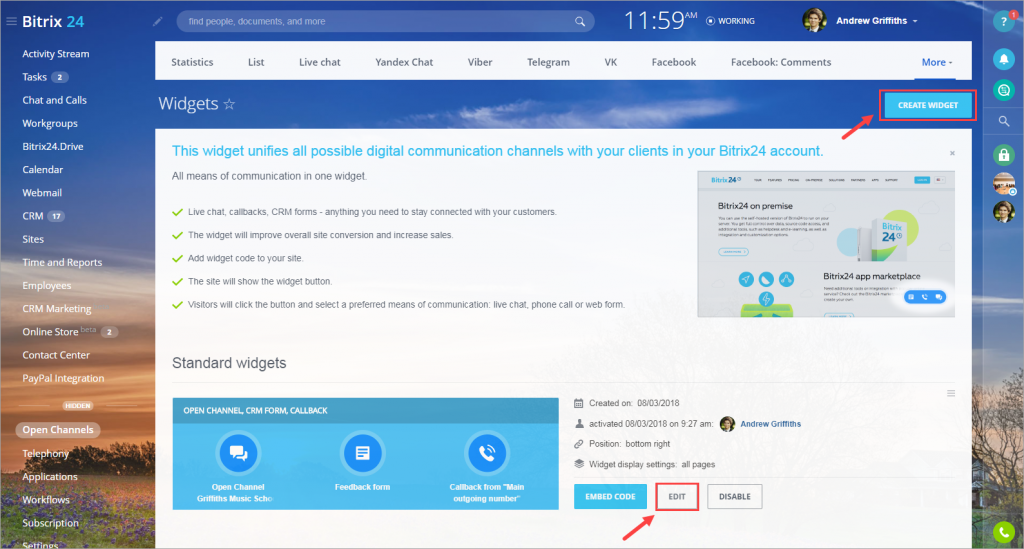Image resolution: width=1024 pixels, height=549 pixels.
Task: Click the link icon beside Position
Action: (579, 444)
